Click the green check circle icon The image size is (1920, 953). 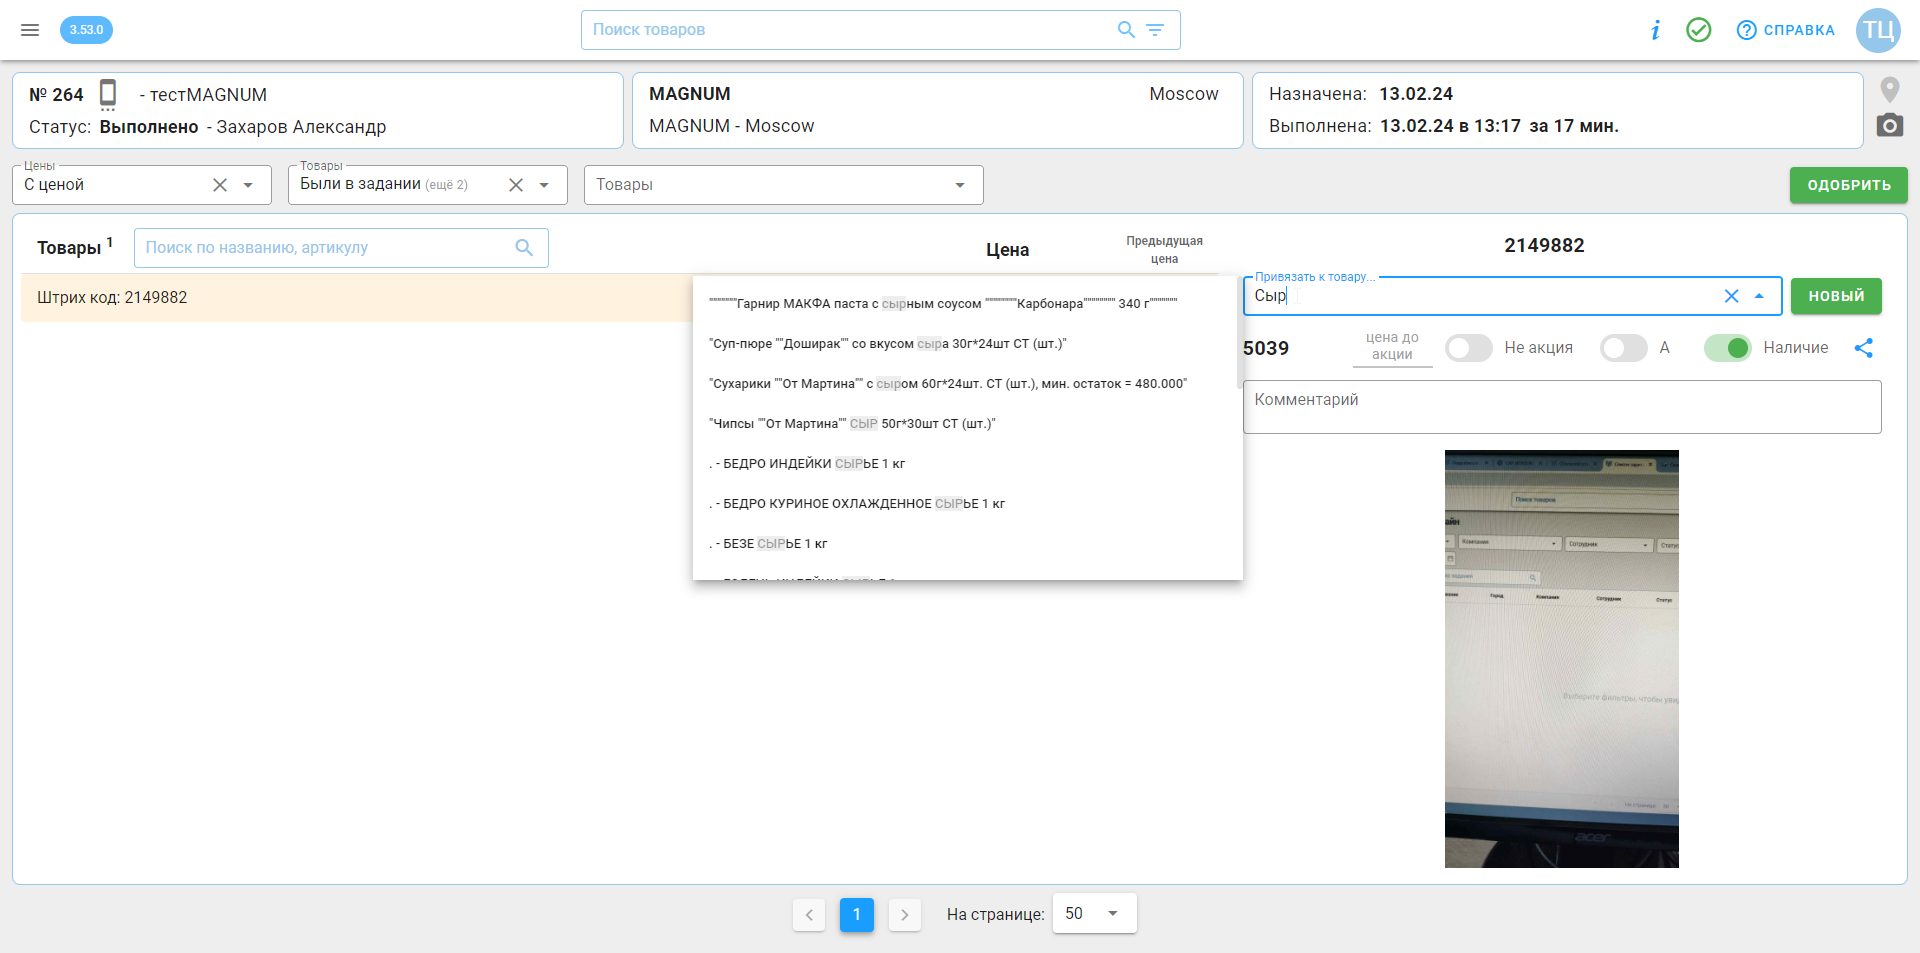tap(1698, 30)
